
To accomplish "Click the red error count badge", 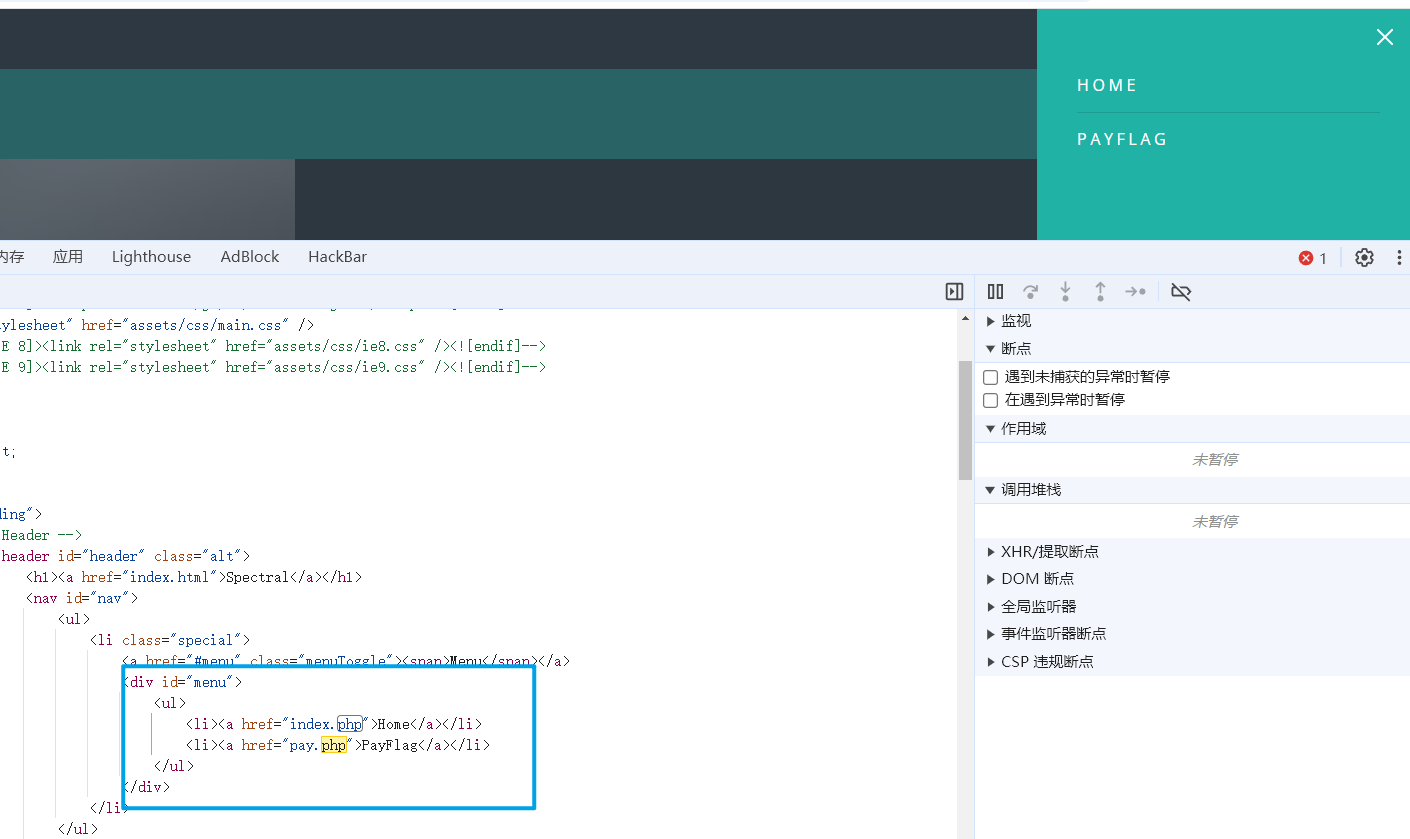I will pos(1312,258).
